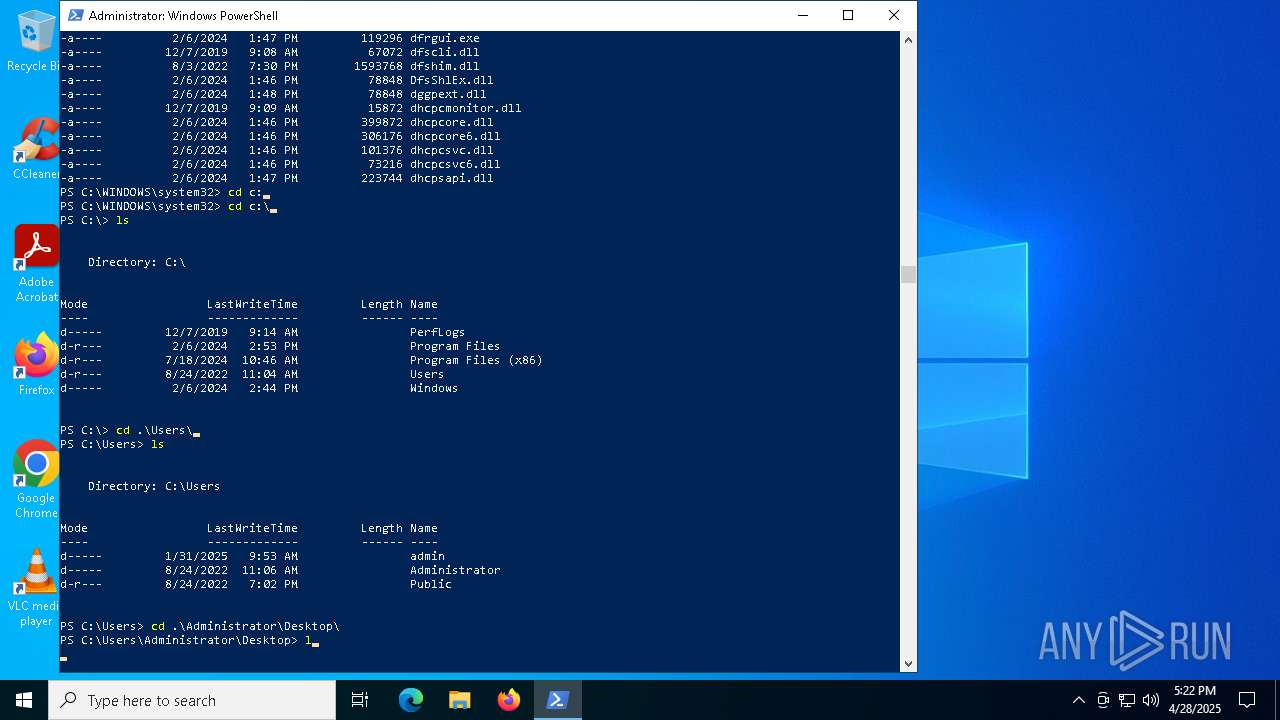Maximize the PowerShell window
Image resolution: width=1280 pixels, height=720 pixels.
(x=848, y=15)
